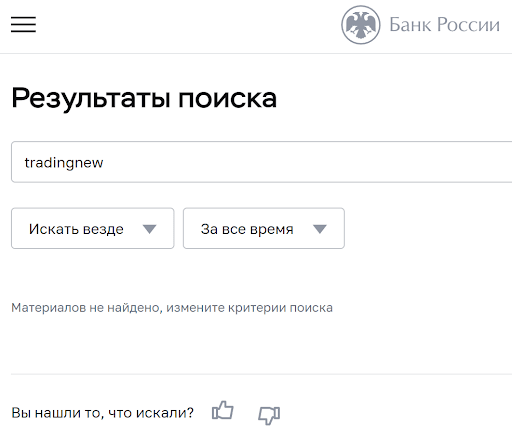Click the word 'России' in the logo

[x=468, y=25]
